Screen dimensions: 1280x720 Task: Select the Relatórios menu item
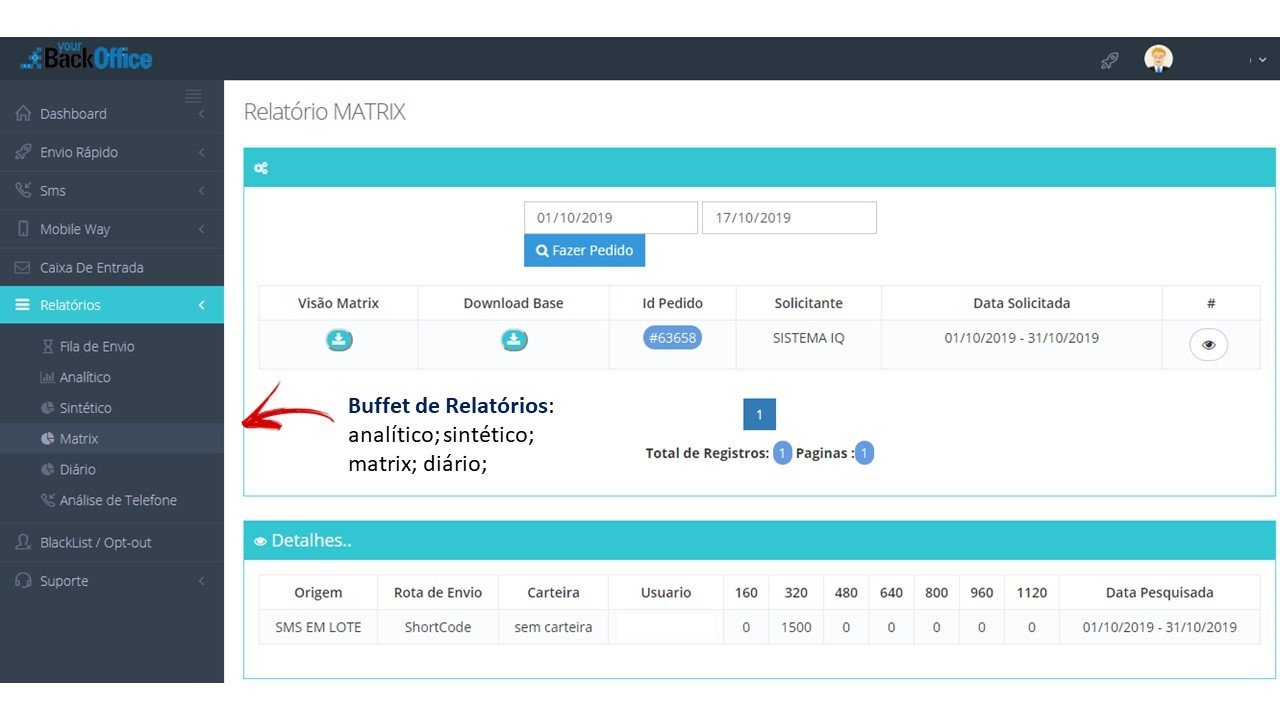pyautogui.click(x=112, y=305)
